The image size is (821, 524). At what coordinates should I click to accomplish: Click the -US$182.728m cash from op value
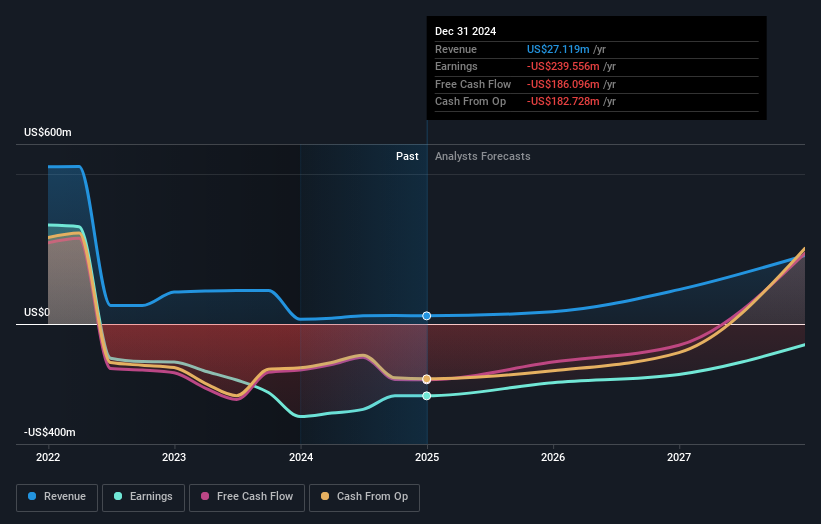(563, 102)
